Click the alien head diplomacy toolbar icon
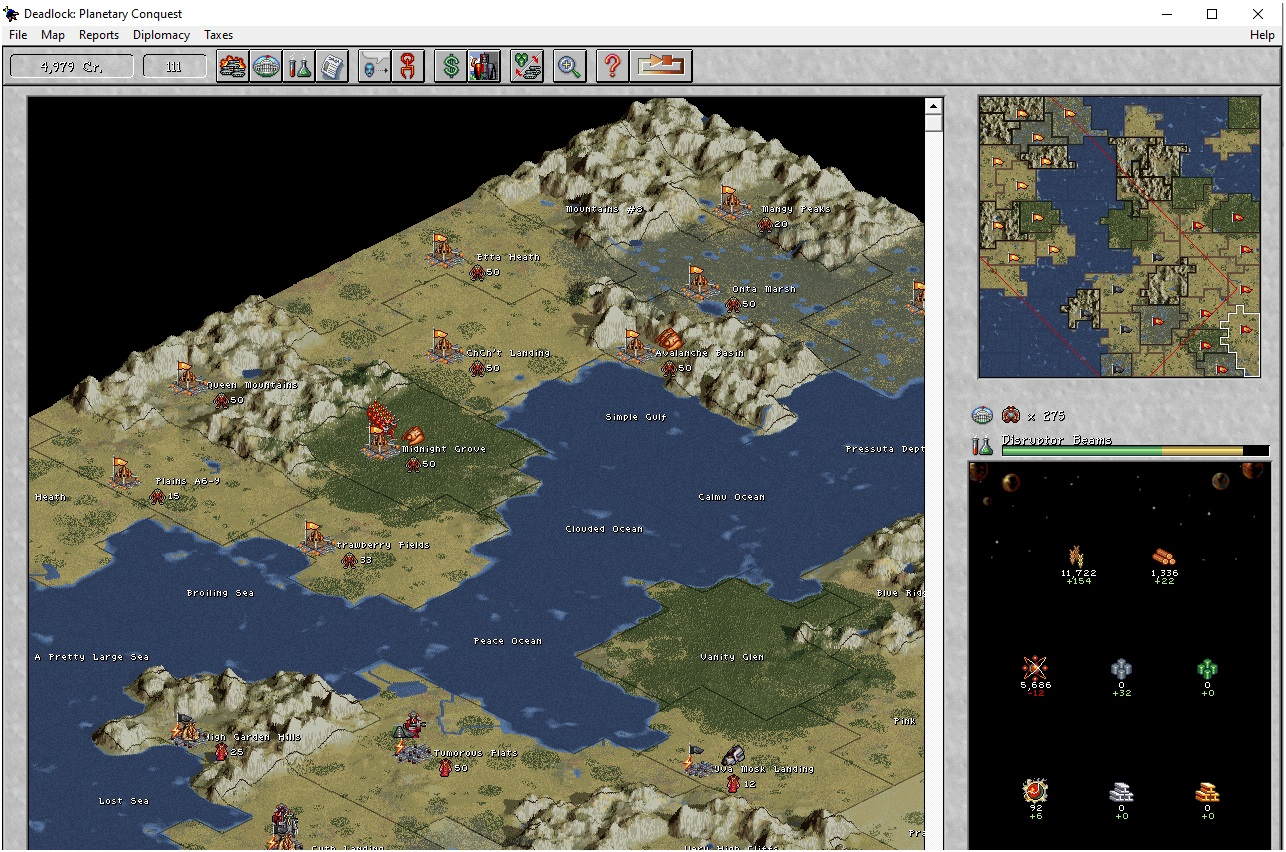The height and width of the screenshot is (852, 1286). [374, 67]
